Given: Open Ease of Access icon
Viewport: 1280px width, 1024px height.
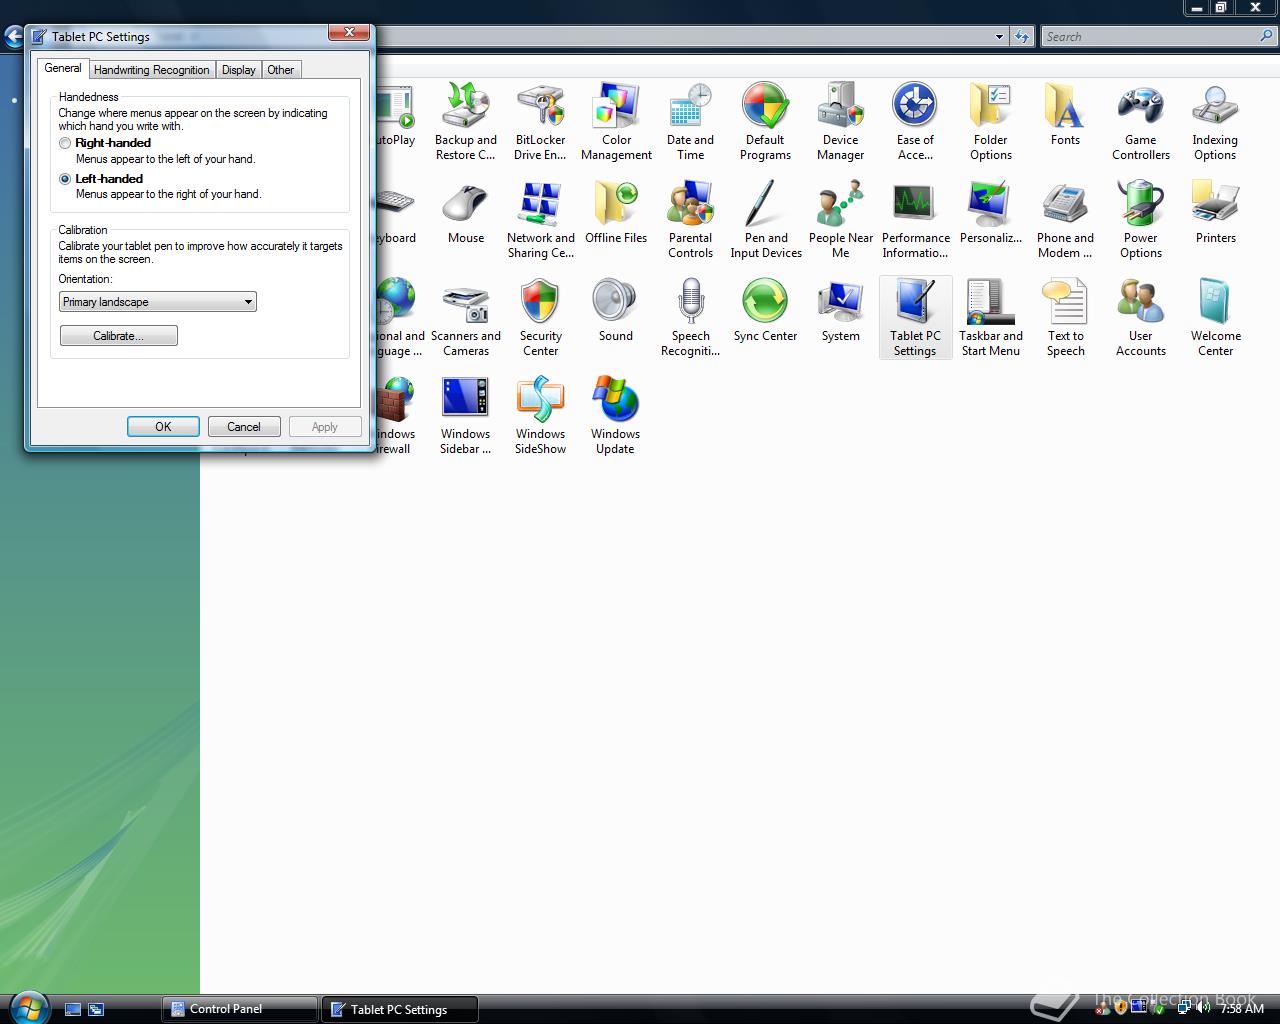Looking at the screenshot, I should pos(915,122).
